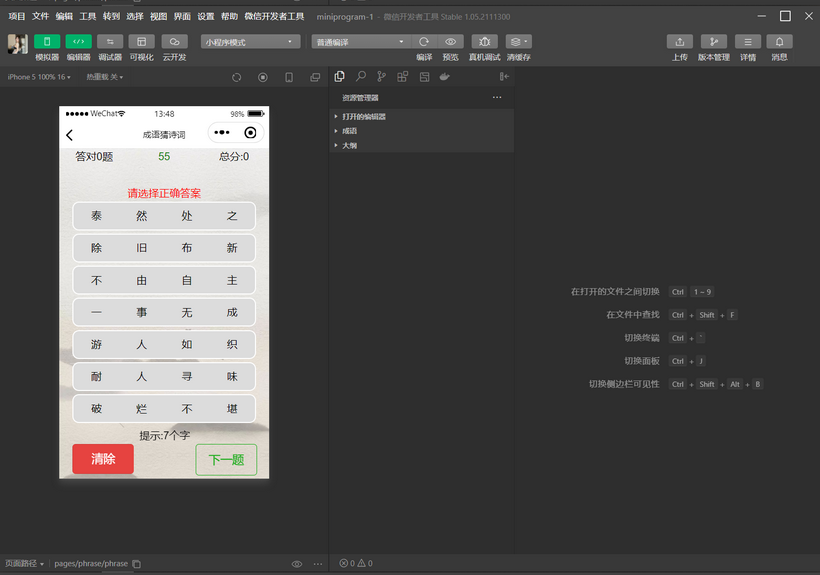Viewport: 820px width, 575px height.
Task: Open the hot reload (热重载) dropdown
Action: coord(105,77)
